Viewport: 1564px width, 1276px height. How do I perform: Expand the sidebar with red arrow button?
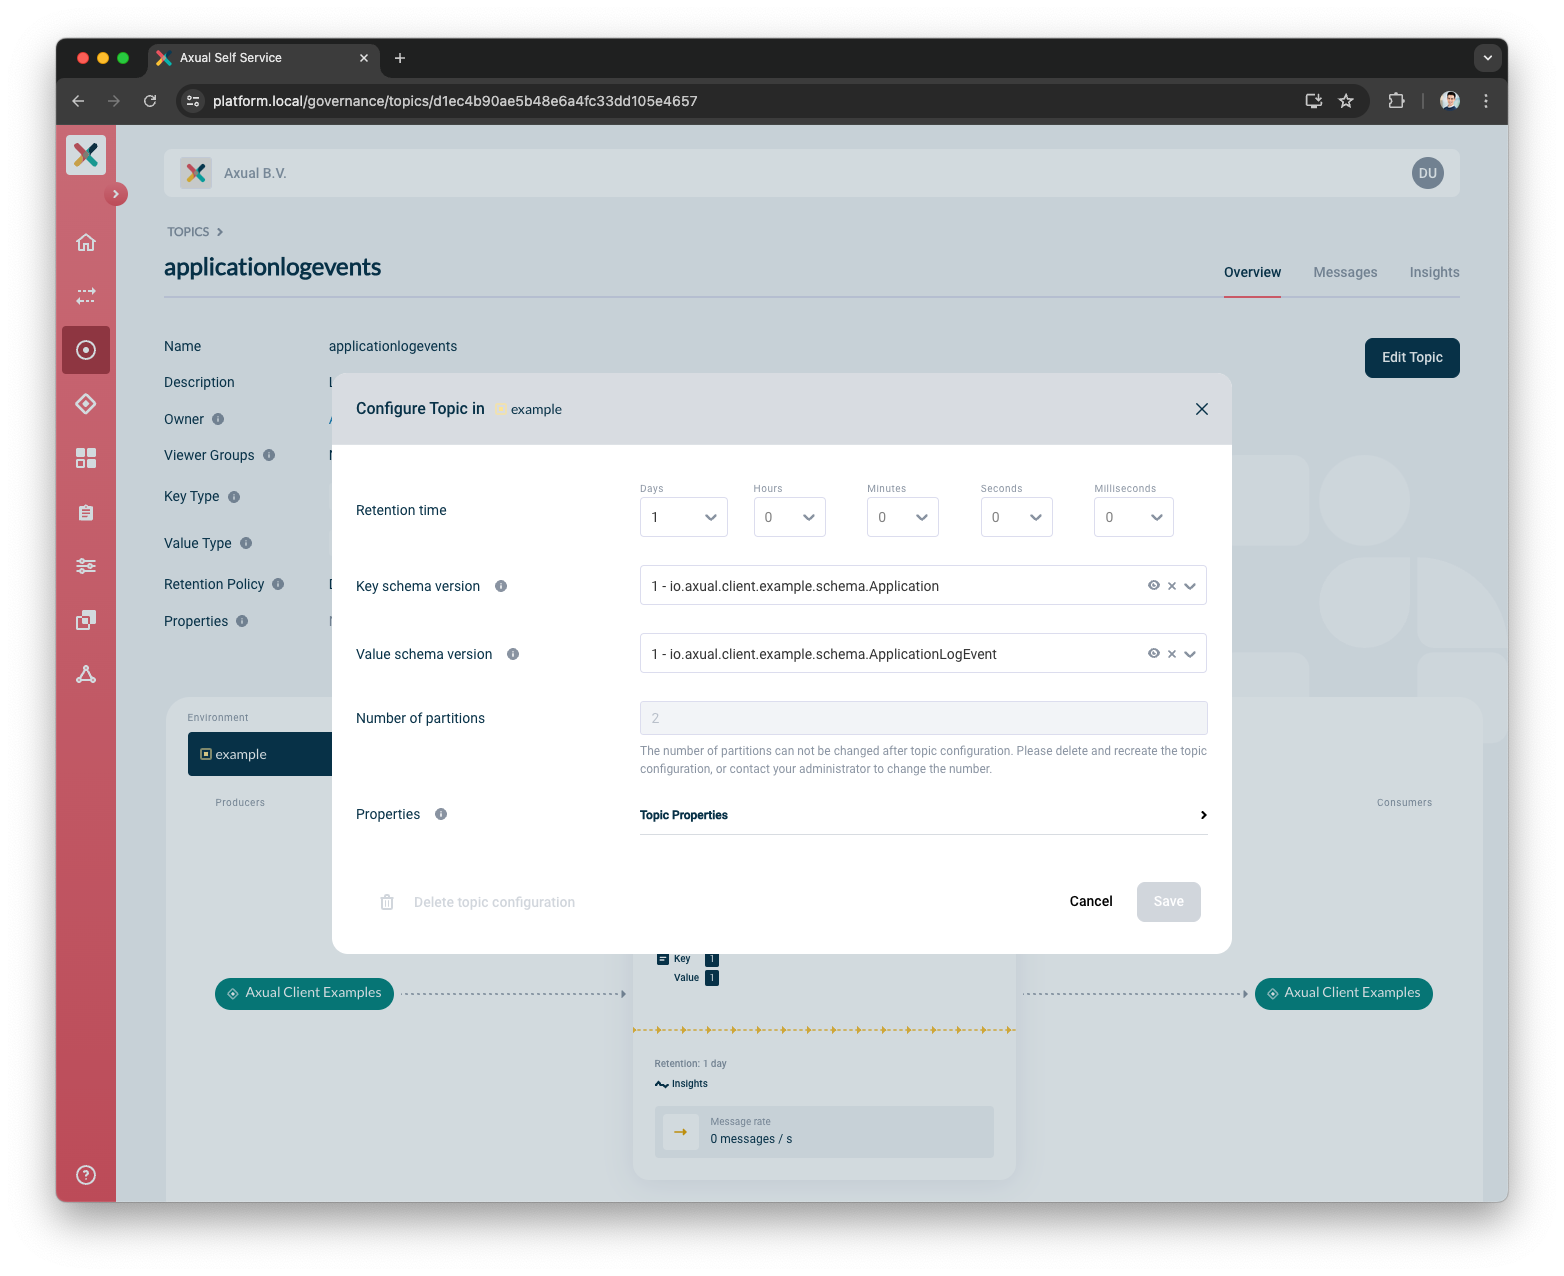pyautogui.click(x=116, y=194)
